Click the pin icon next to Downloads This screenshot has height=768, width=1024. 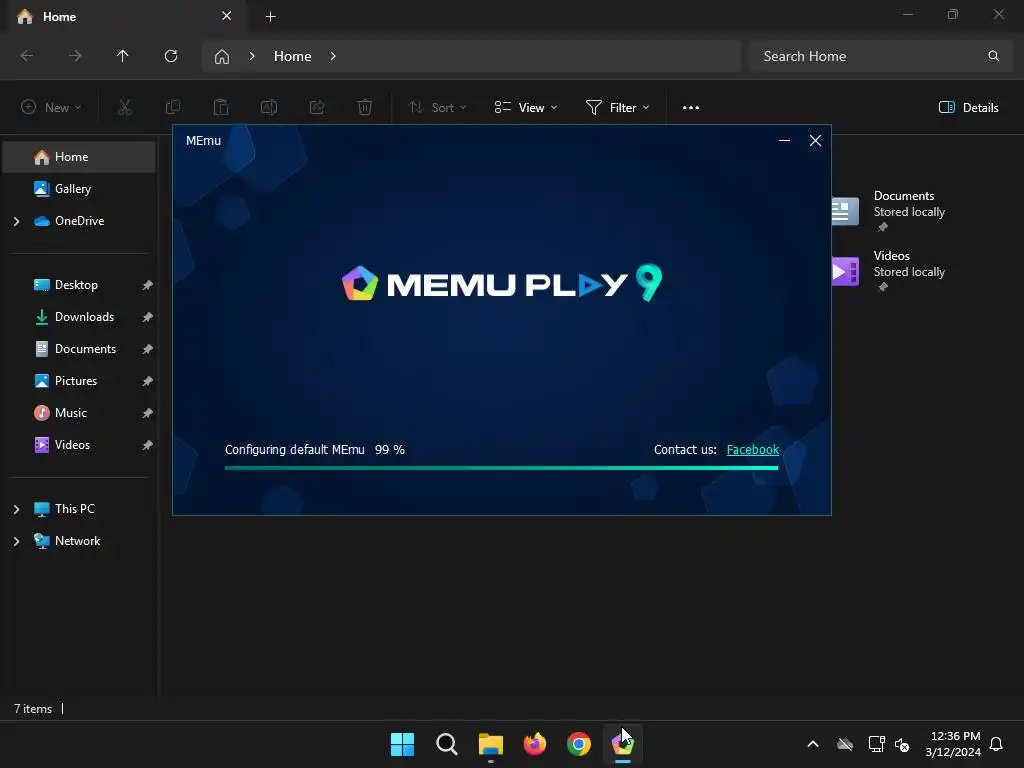click(x=148, y=317)
